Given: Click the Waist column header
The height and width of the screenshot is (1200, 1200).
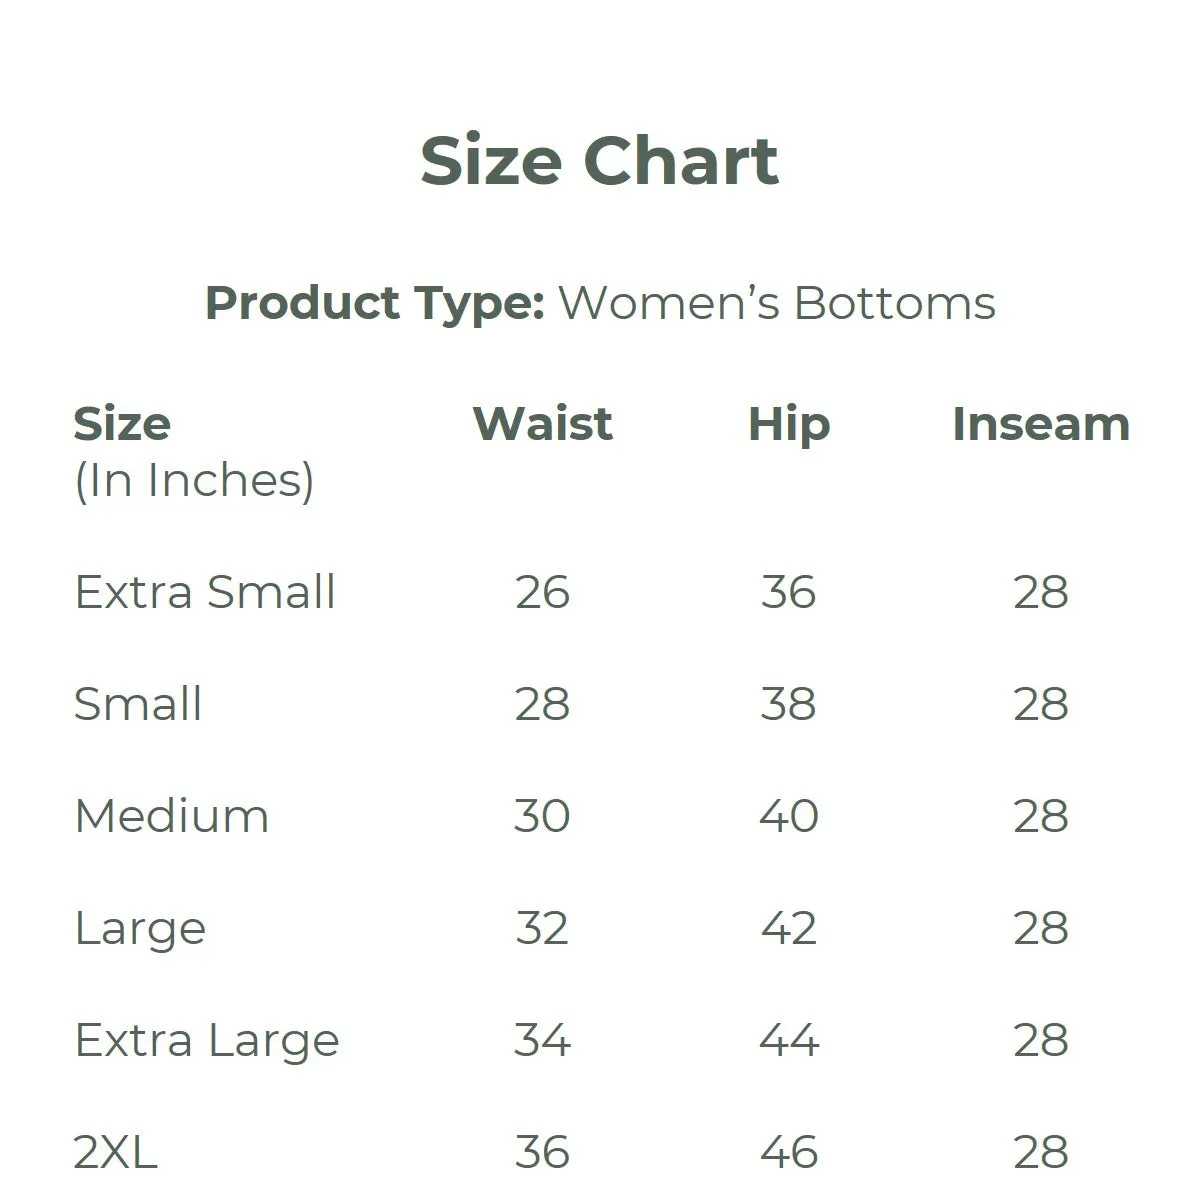Looking at the screenshot, I should (x=542, y=424).
